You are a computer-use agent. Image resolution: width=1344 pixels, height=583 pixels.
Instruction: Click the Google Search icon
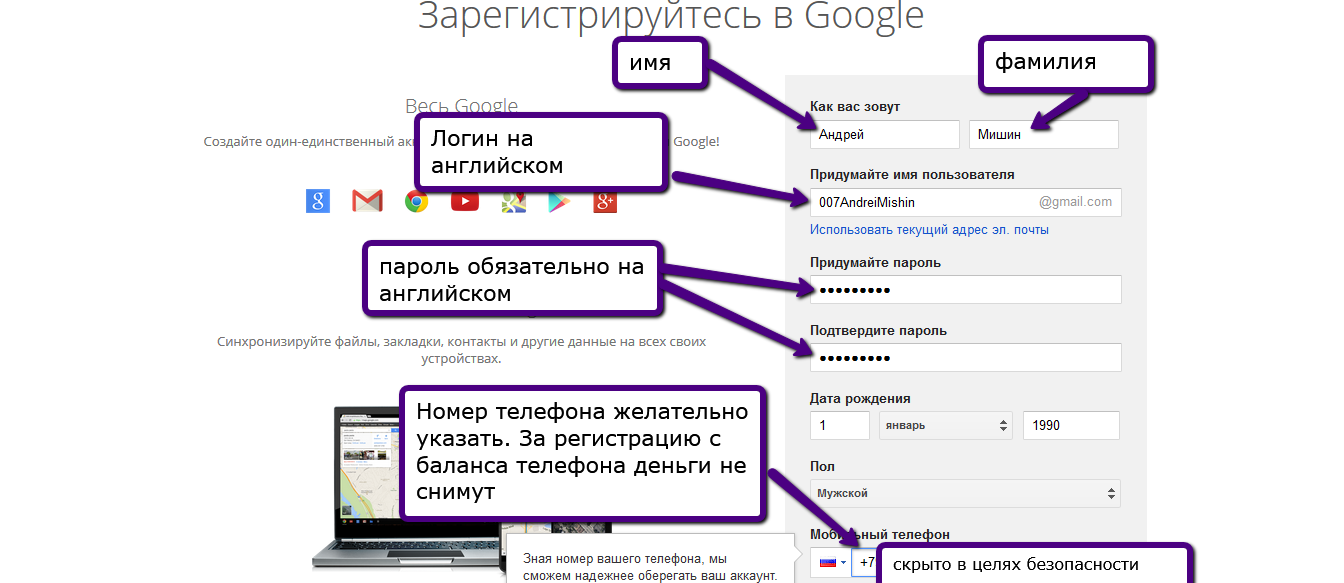[x=318, y=201]
